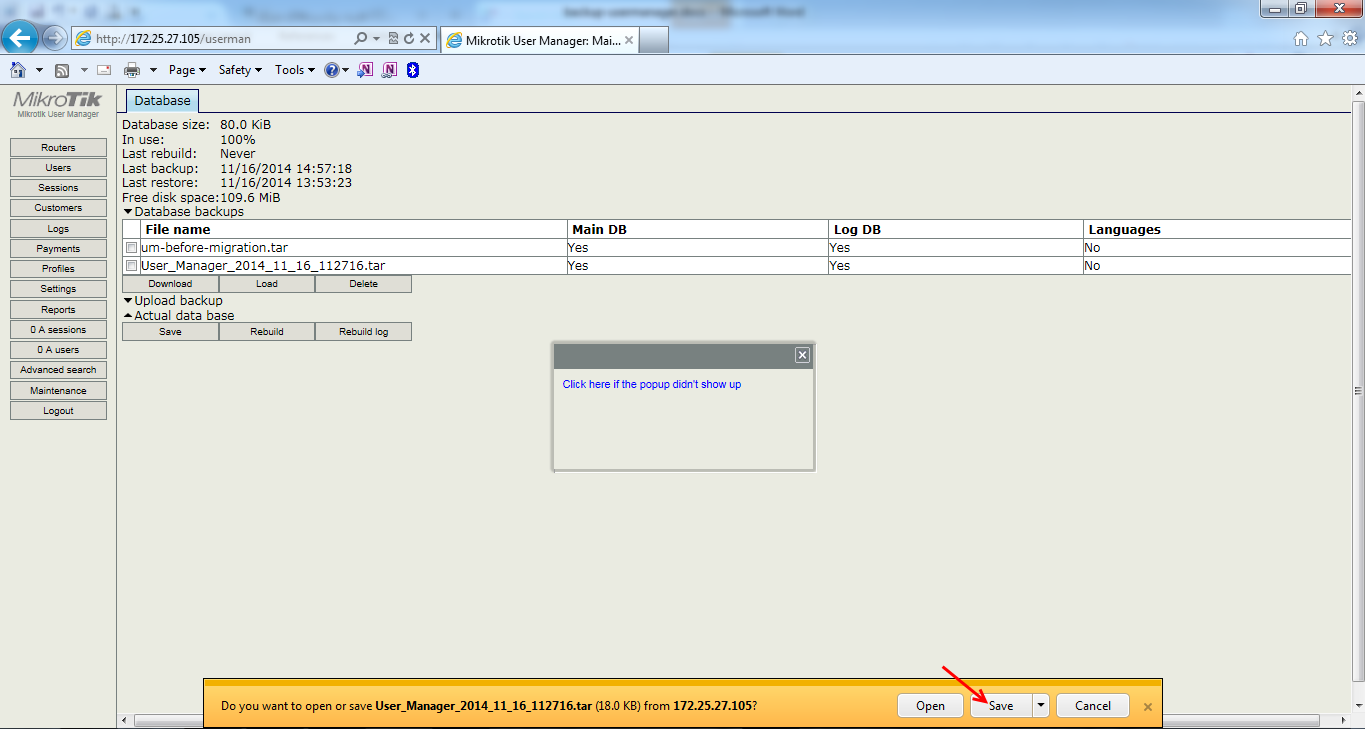
Task: Click Open in the download bar
Action: 930,705
